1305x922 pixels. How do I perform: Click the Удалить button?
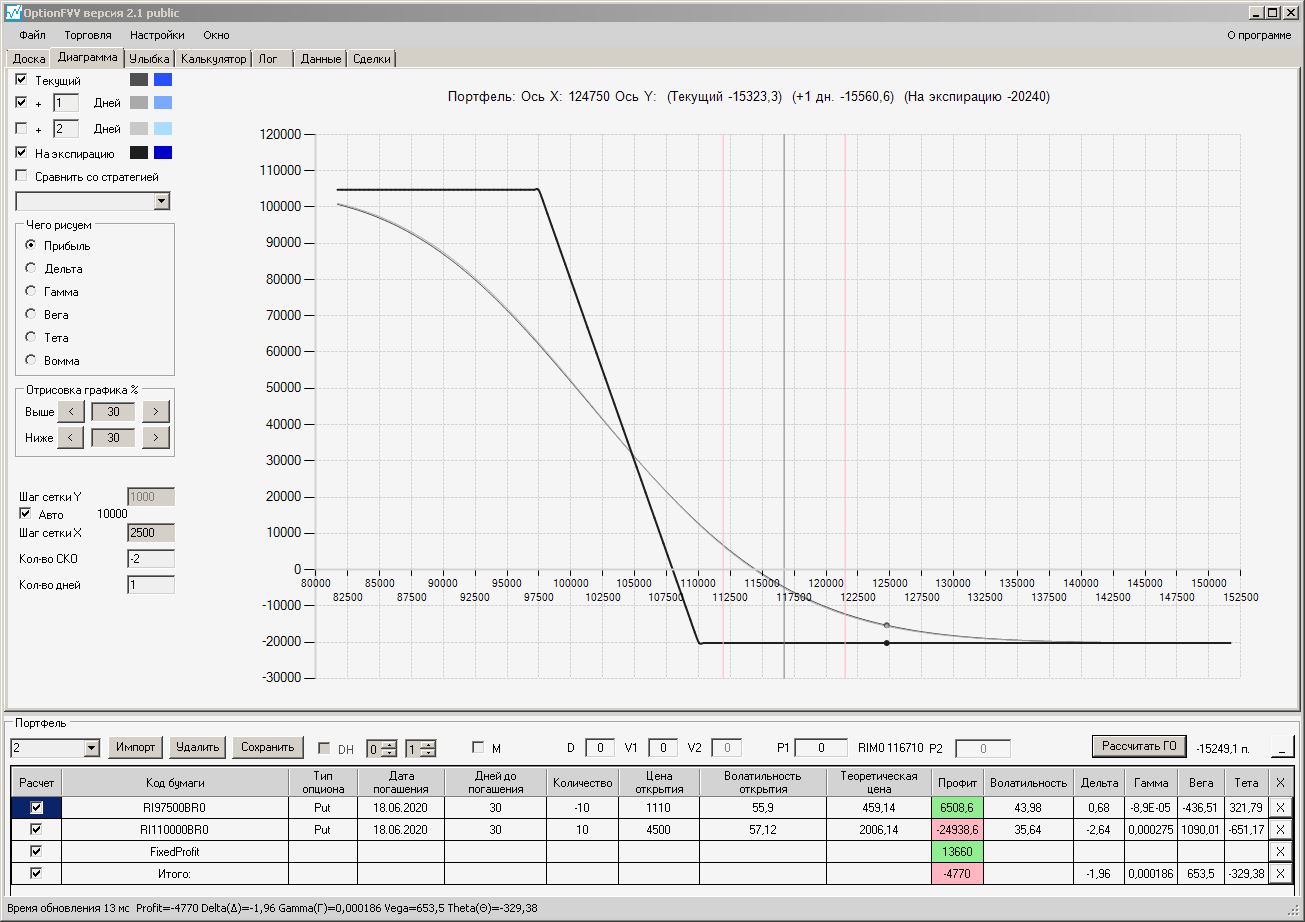click(197, 747)
